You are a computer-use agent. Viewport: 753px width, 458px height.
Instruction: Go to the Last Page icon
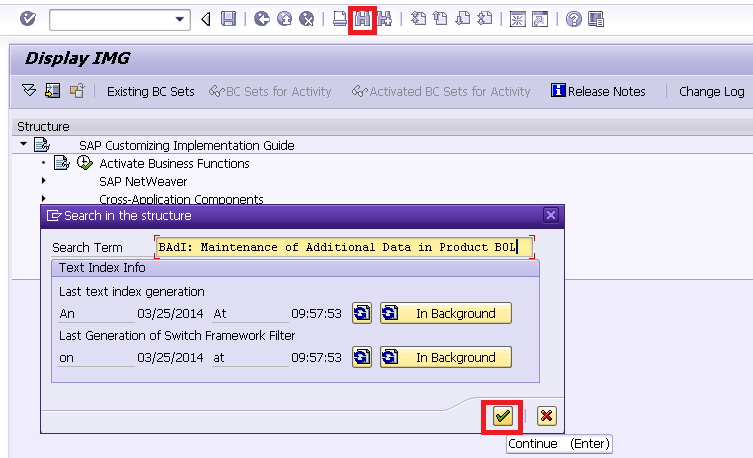(485, 19)
